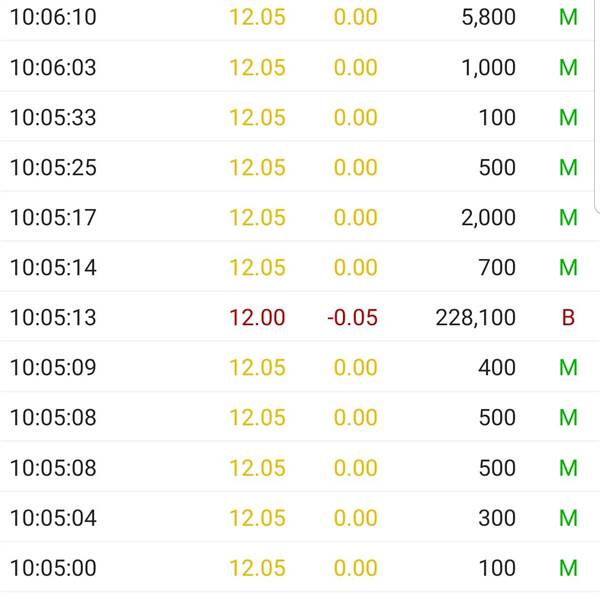This screenshot has height=600, width=600.
Task: Select the 10:05:00 trade row
Action: (x=297, y=567)
